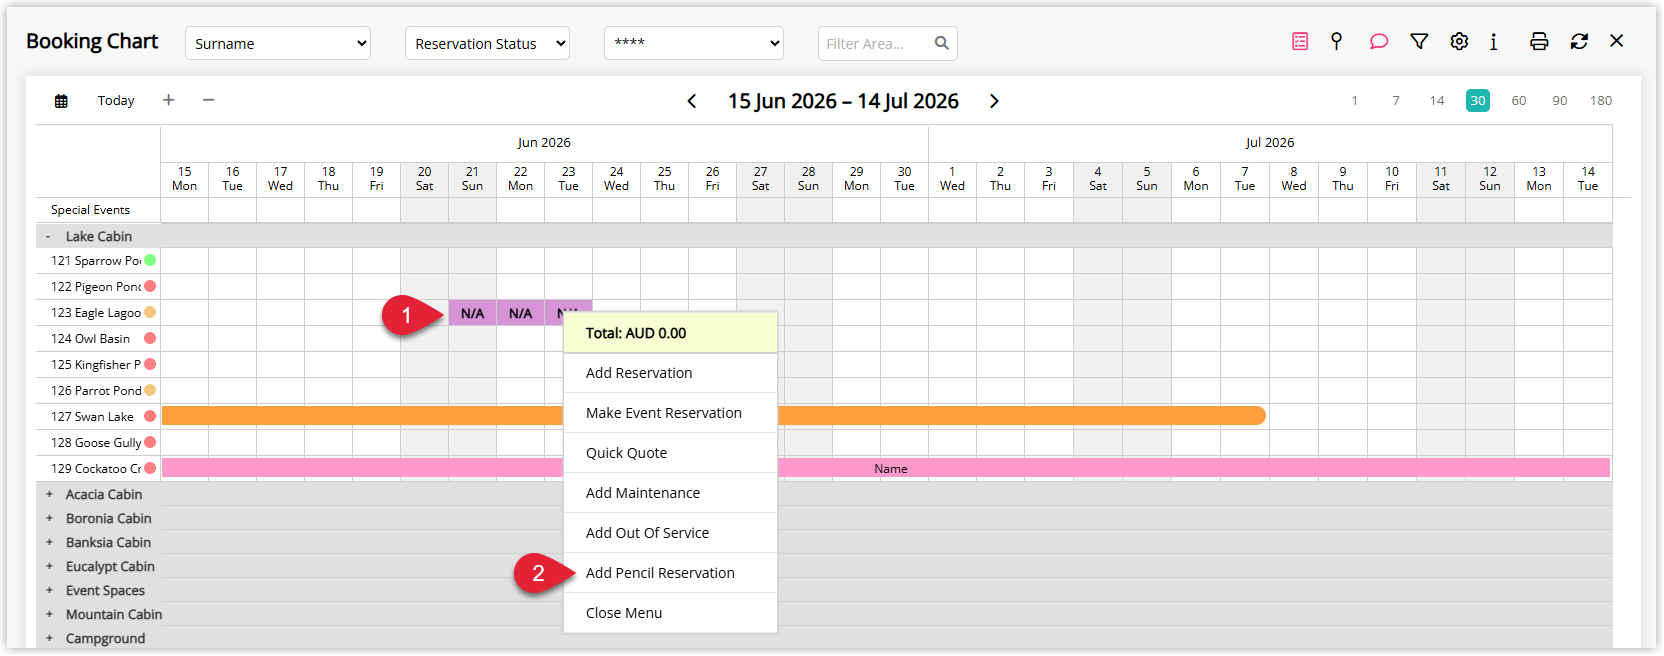Expand the Eucalypt Cabin category
This screenshot has width=1664, height=656.
tap(49, 566)
